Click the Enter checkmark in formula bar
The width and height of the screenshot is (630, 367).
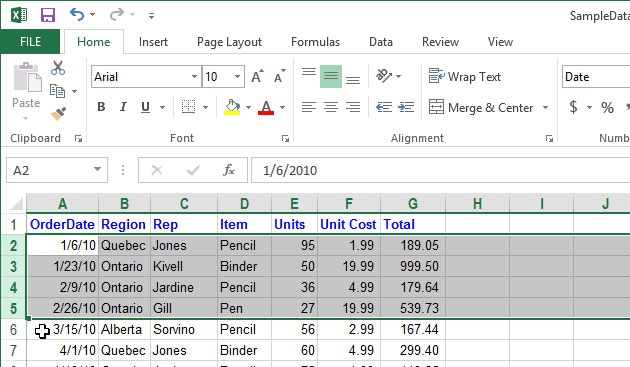(193, 170)
